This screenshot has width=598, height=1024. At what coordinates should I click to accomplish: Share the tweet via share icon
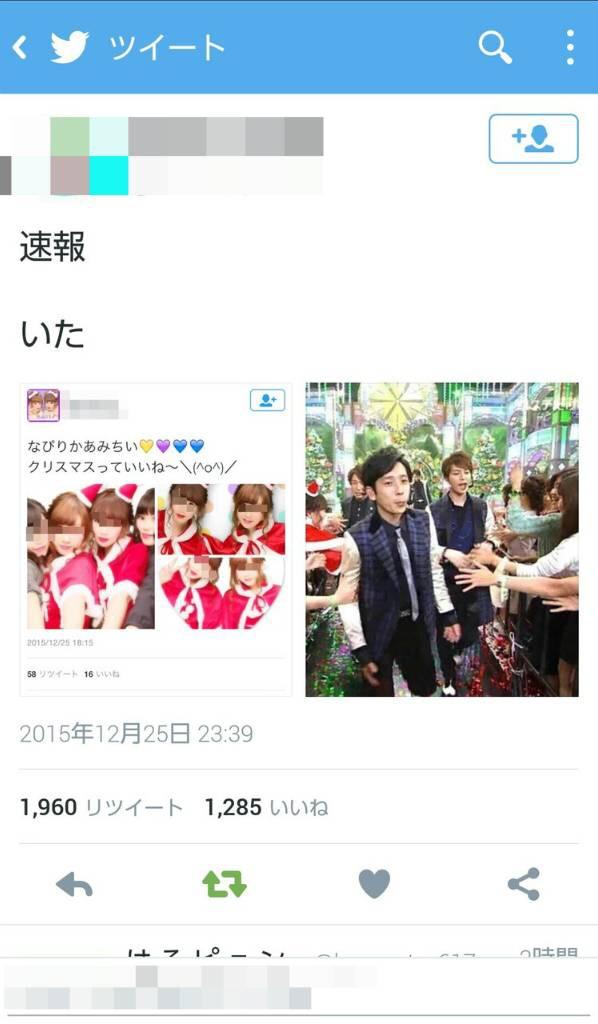click(524, 884)
